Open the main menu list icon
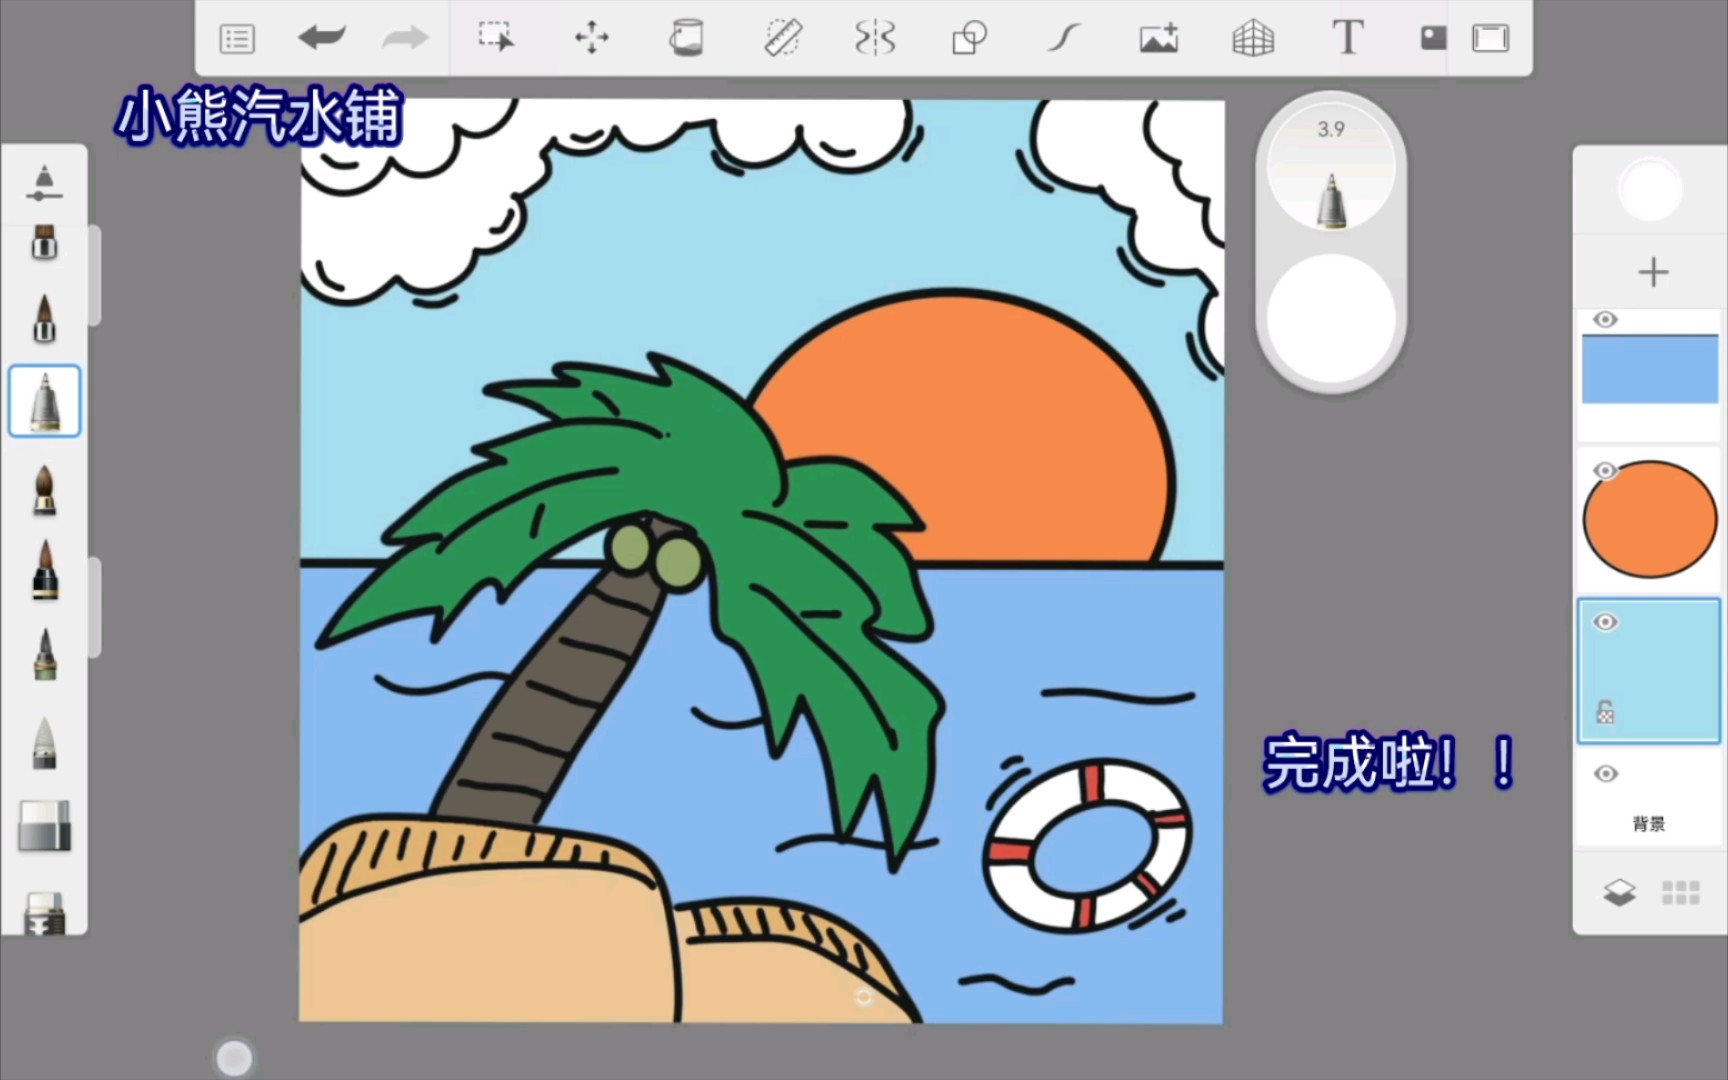This screenshot has height=1080, width=1728. point(237,38)
